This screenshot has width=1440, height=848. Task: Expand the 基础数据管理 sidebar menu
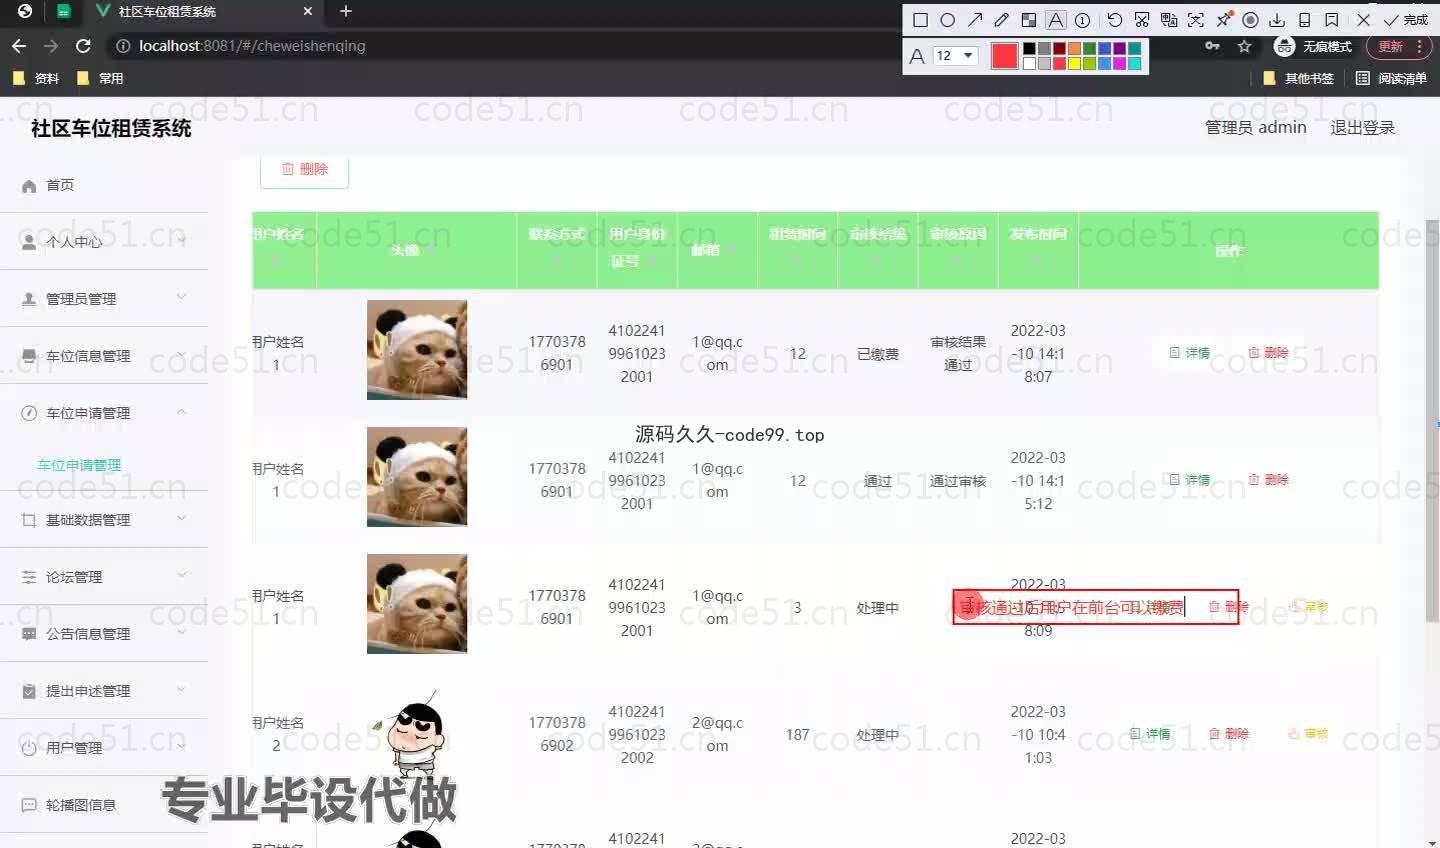point(104,519)
